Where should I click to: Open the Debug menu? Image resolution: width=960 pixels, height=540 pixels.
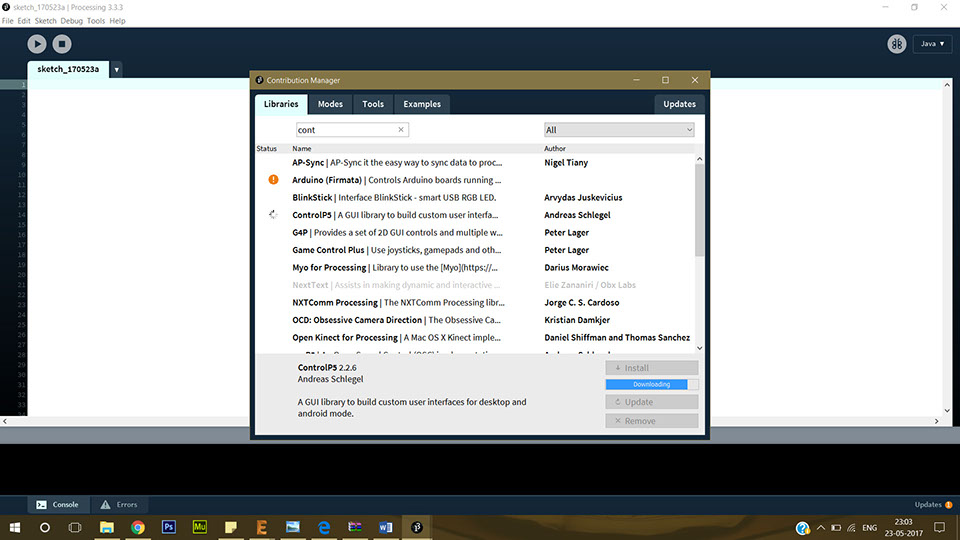pos(72,21)
